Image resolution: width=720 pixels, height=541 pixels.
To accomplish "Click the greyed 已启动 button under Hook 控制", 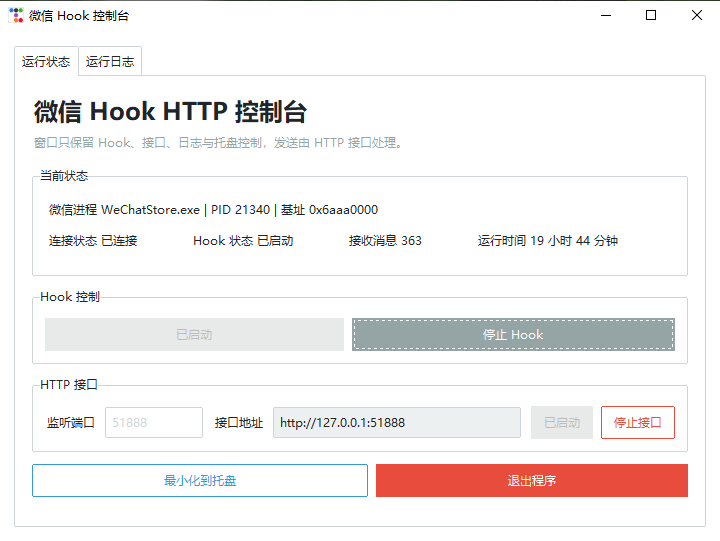I will click(194, 335).
